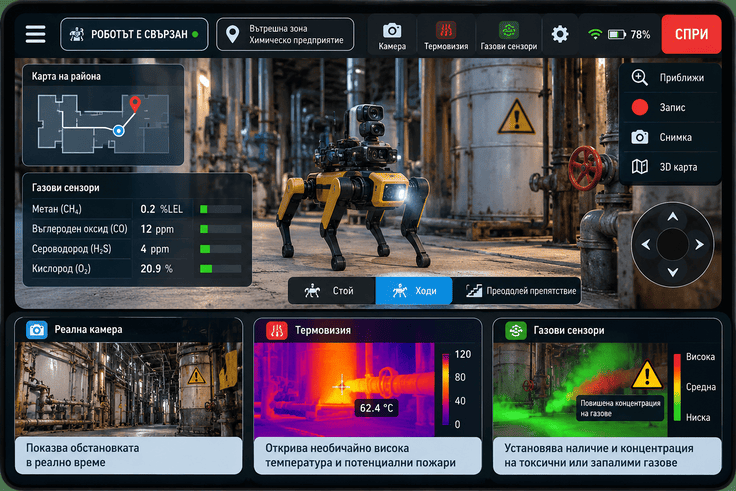Click the 0.2 %LEL methane value

point(161,209)
